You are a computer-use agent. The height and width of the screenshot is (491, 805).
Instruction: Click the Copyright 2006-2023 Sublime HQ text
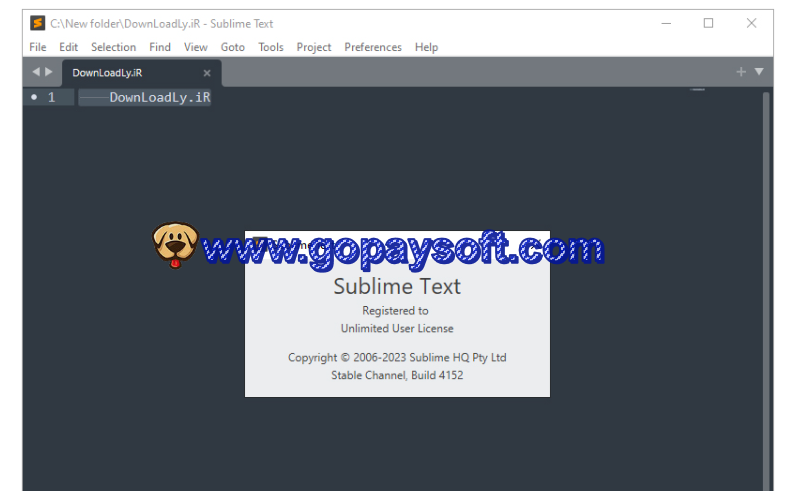click(397, 357)
